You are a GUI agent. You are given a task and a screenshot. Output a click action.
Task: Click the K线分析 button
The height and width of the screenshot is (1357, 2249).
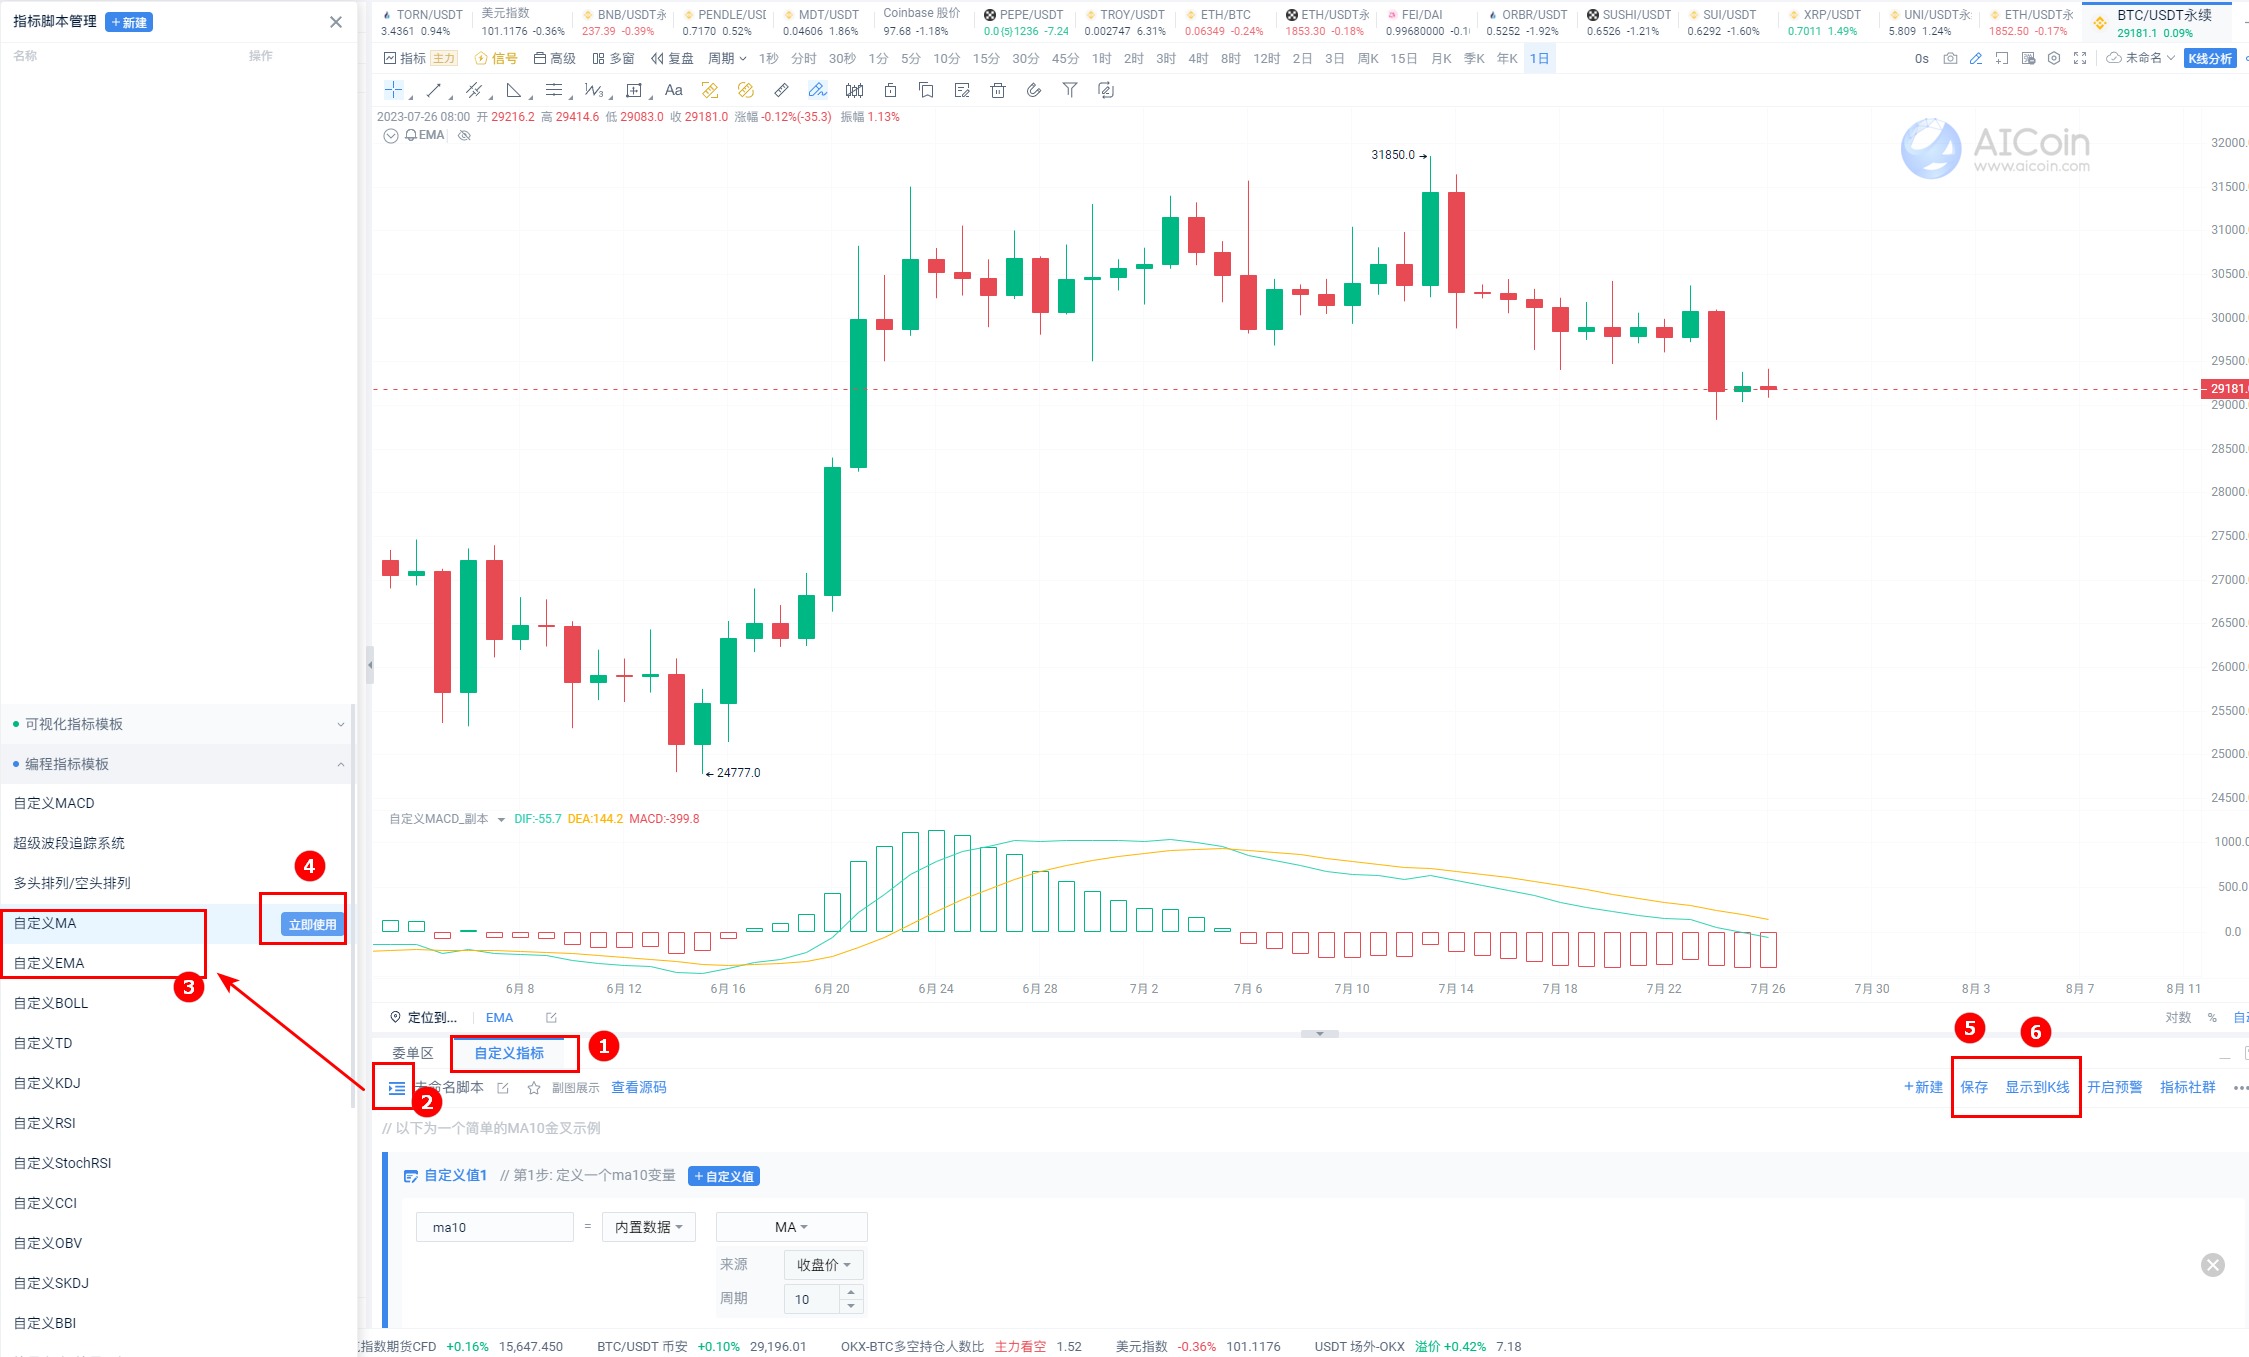(2210, 58)
